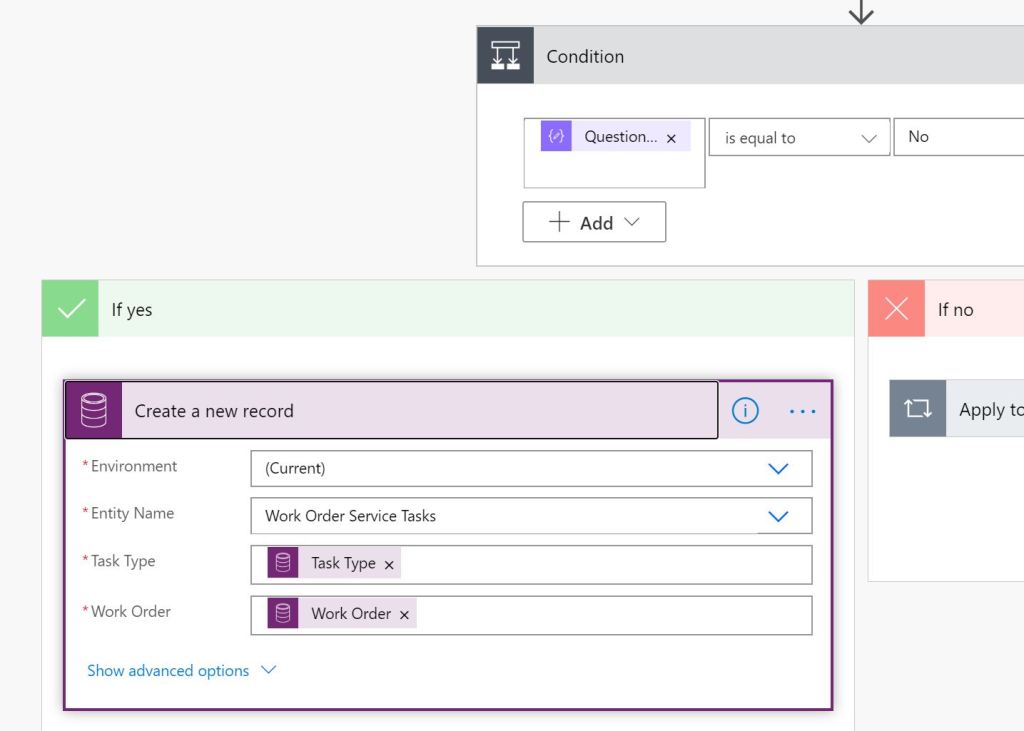This screenshot has width=1024, height=731.
Task: Click the Create a new record database icon
Action: 94,410
